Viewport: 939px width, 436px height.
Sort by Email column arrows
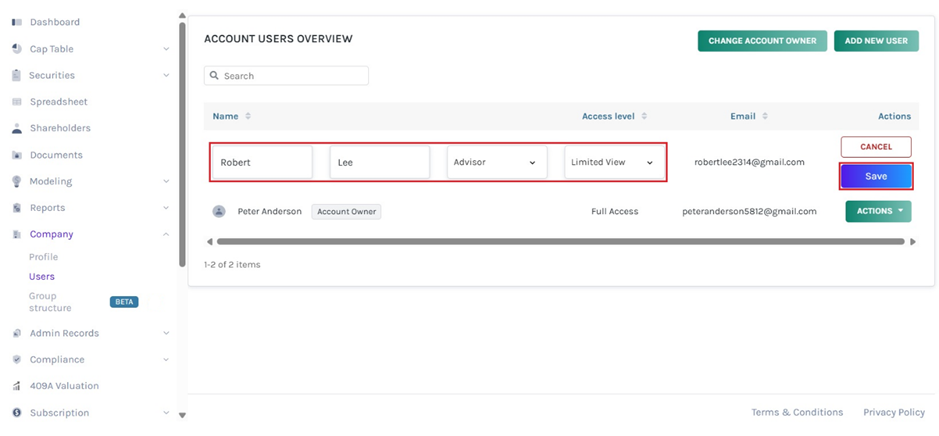point(765,116)
